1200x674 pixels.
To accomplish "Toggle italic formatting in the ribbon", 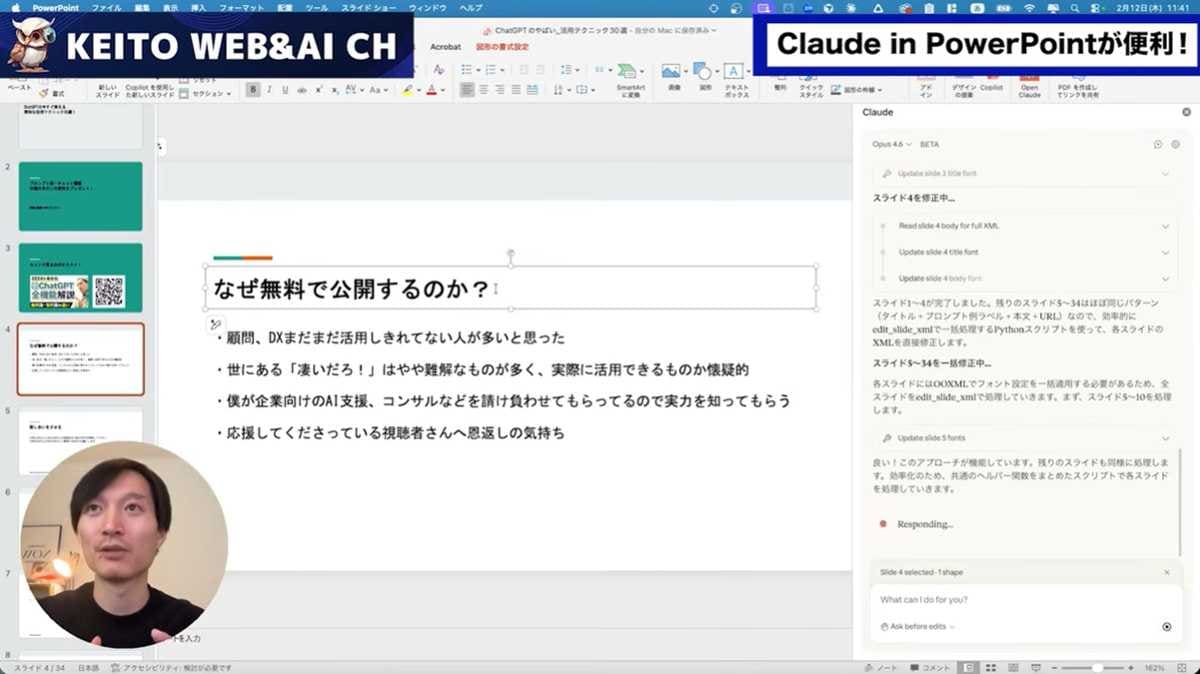I will (269, 89).
